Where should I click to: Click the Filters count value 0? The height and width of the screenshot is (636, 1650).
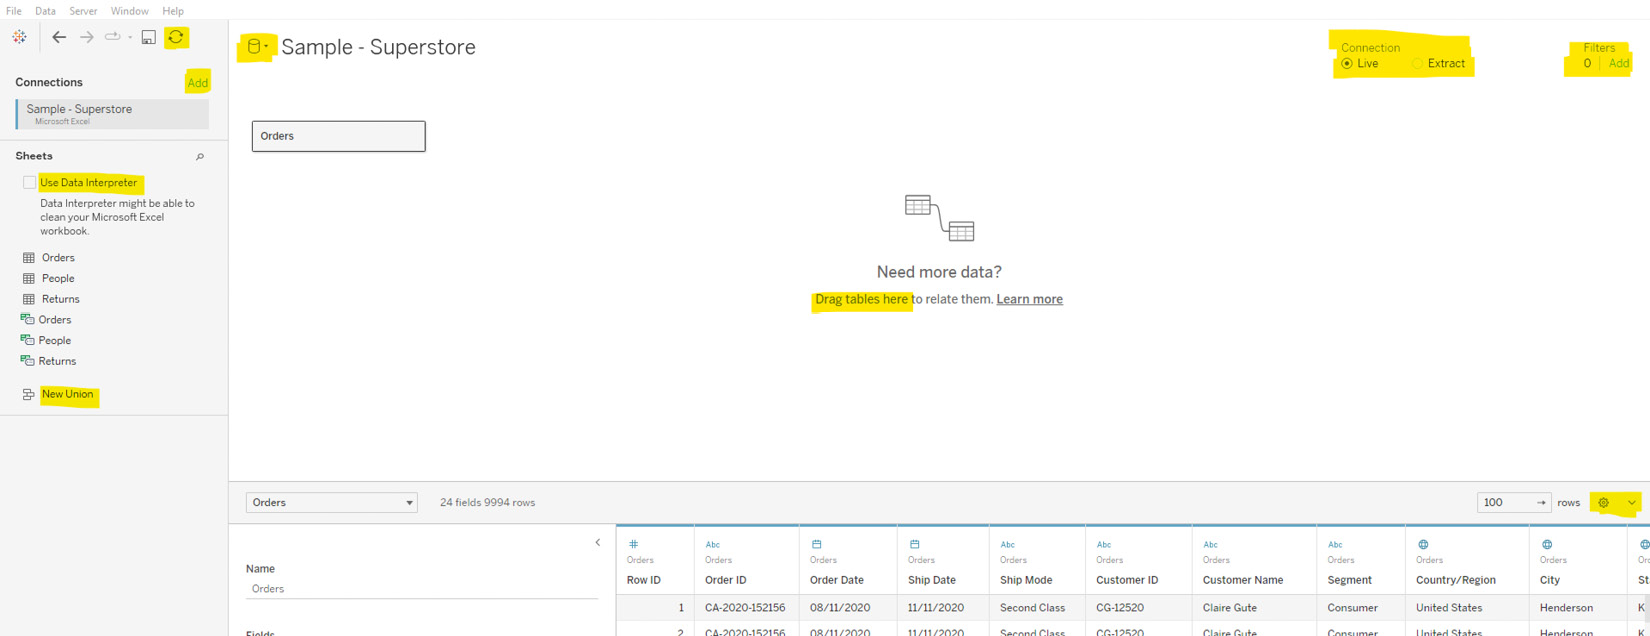(1587, 63)
